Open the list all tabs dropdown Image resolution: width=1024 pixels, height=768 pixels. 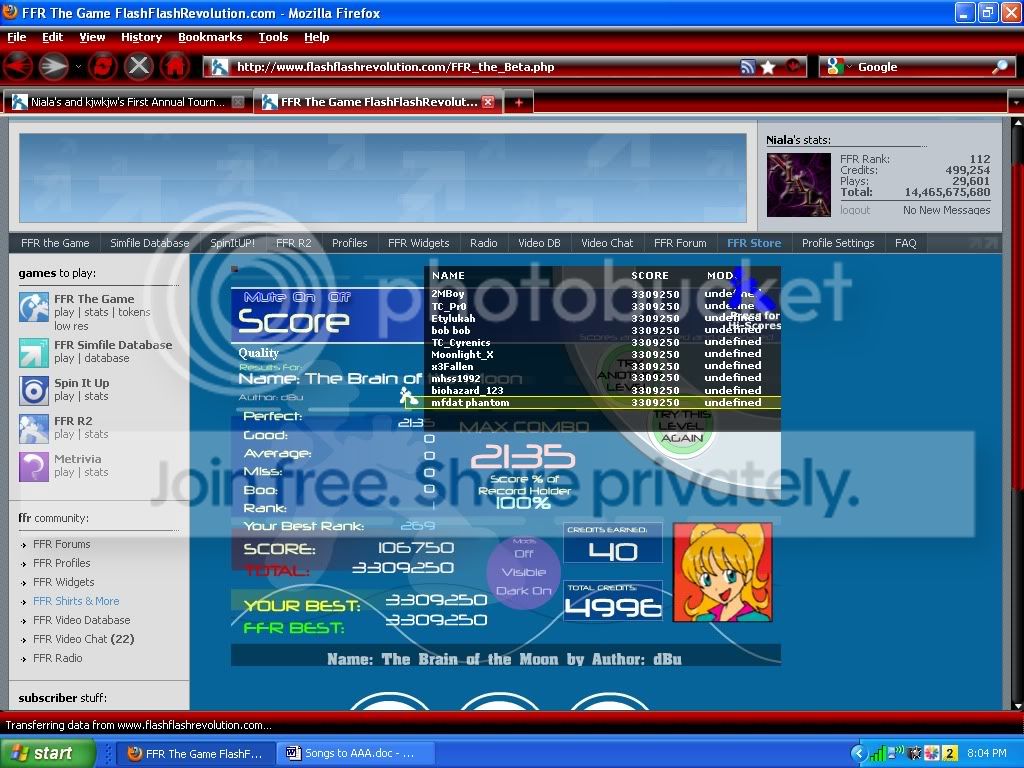1014,102
